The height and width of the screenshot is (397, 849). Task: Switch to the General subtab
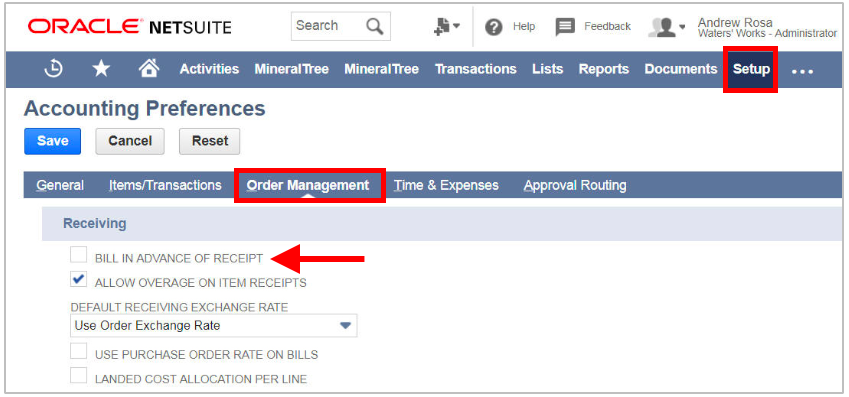[x=60, y=185]
